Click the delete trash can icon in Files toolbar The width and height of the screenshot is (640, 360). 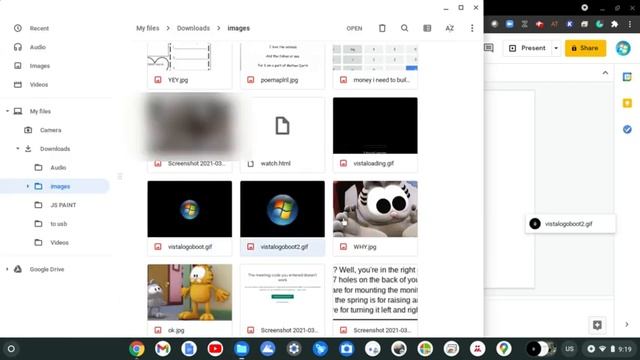382,28
